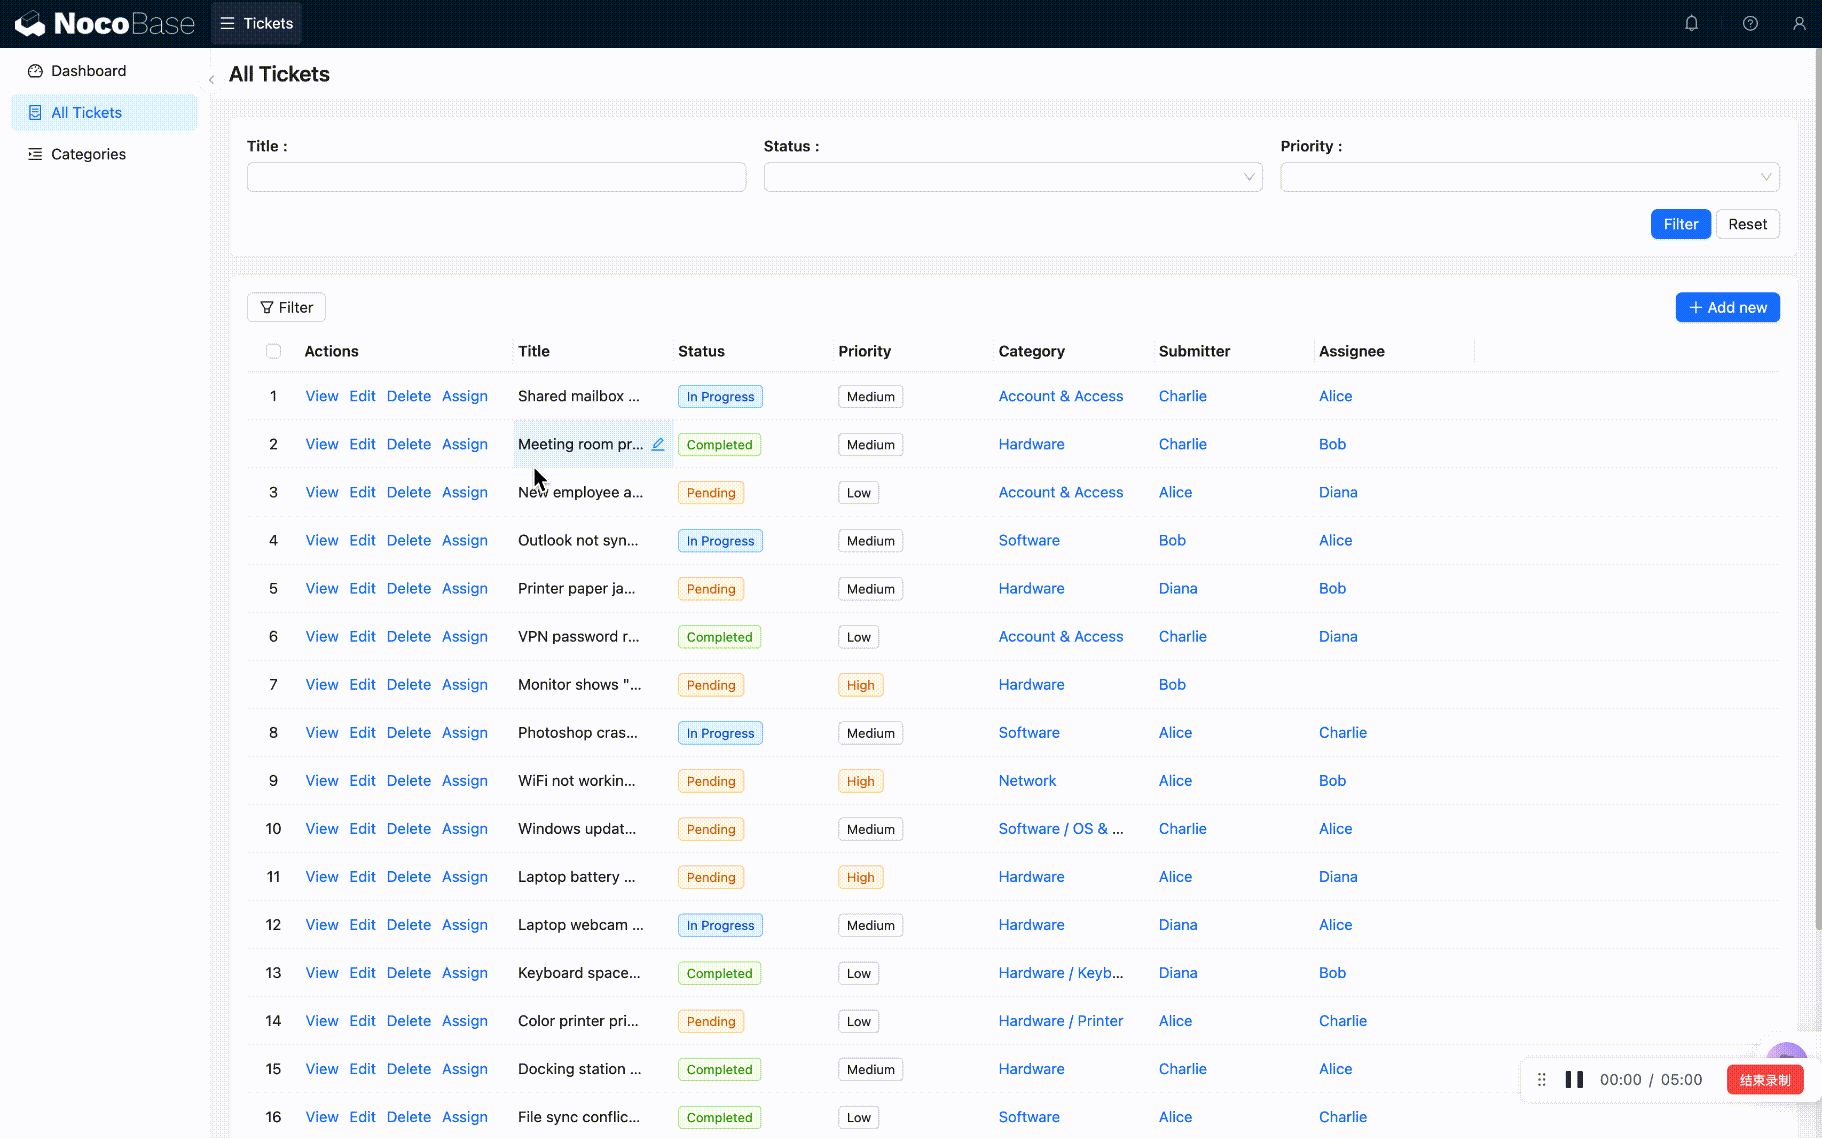Click the hamburger icon beside Tickets
1822x1138 pixels.
(228, 22)
